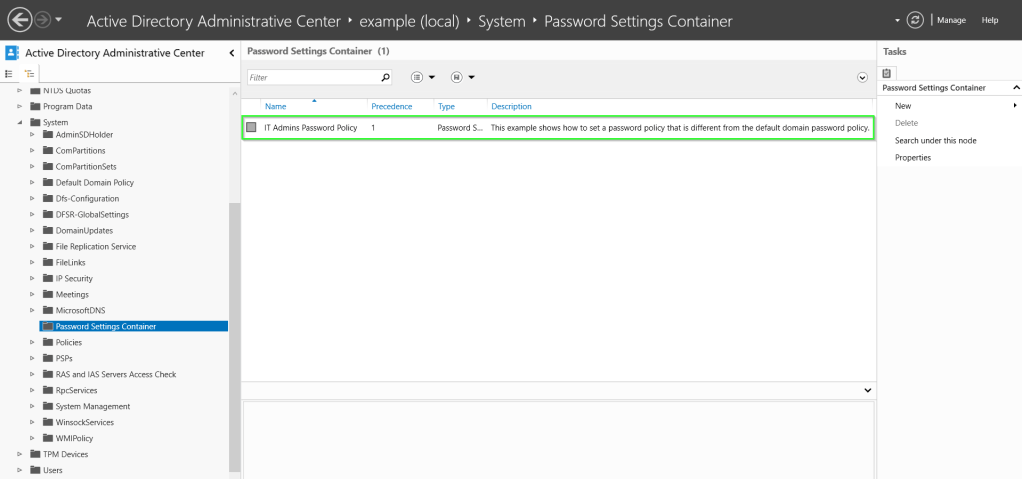This screenshot has height=479, width=1022.
Task: Click the Tasks clipboard icon
Action: pos(887,73)
